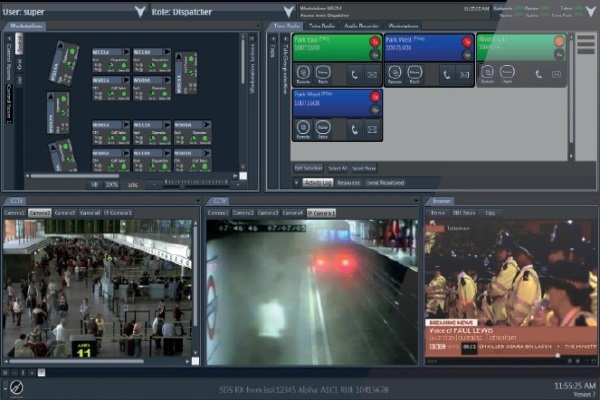Click envelope icon on Park West card below Park East
The image size is (600, 400).
coord(372,129)
